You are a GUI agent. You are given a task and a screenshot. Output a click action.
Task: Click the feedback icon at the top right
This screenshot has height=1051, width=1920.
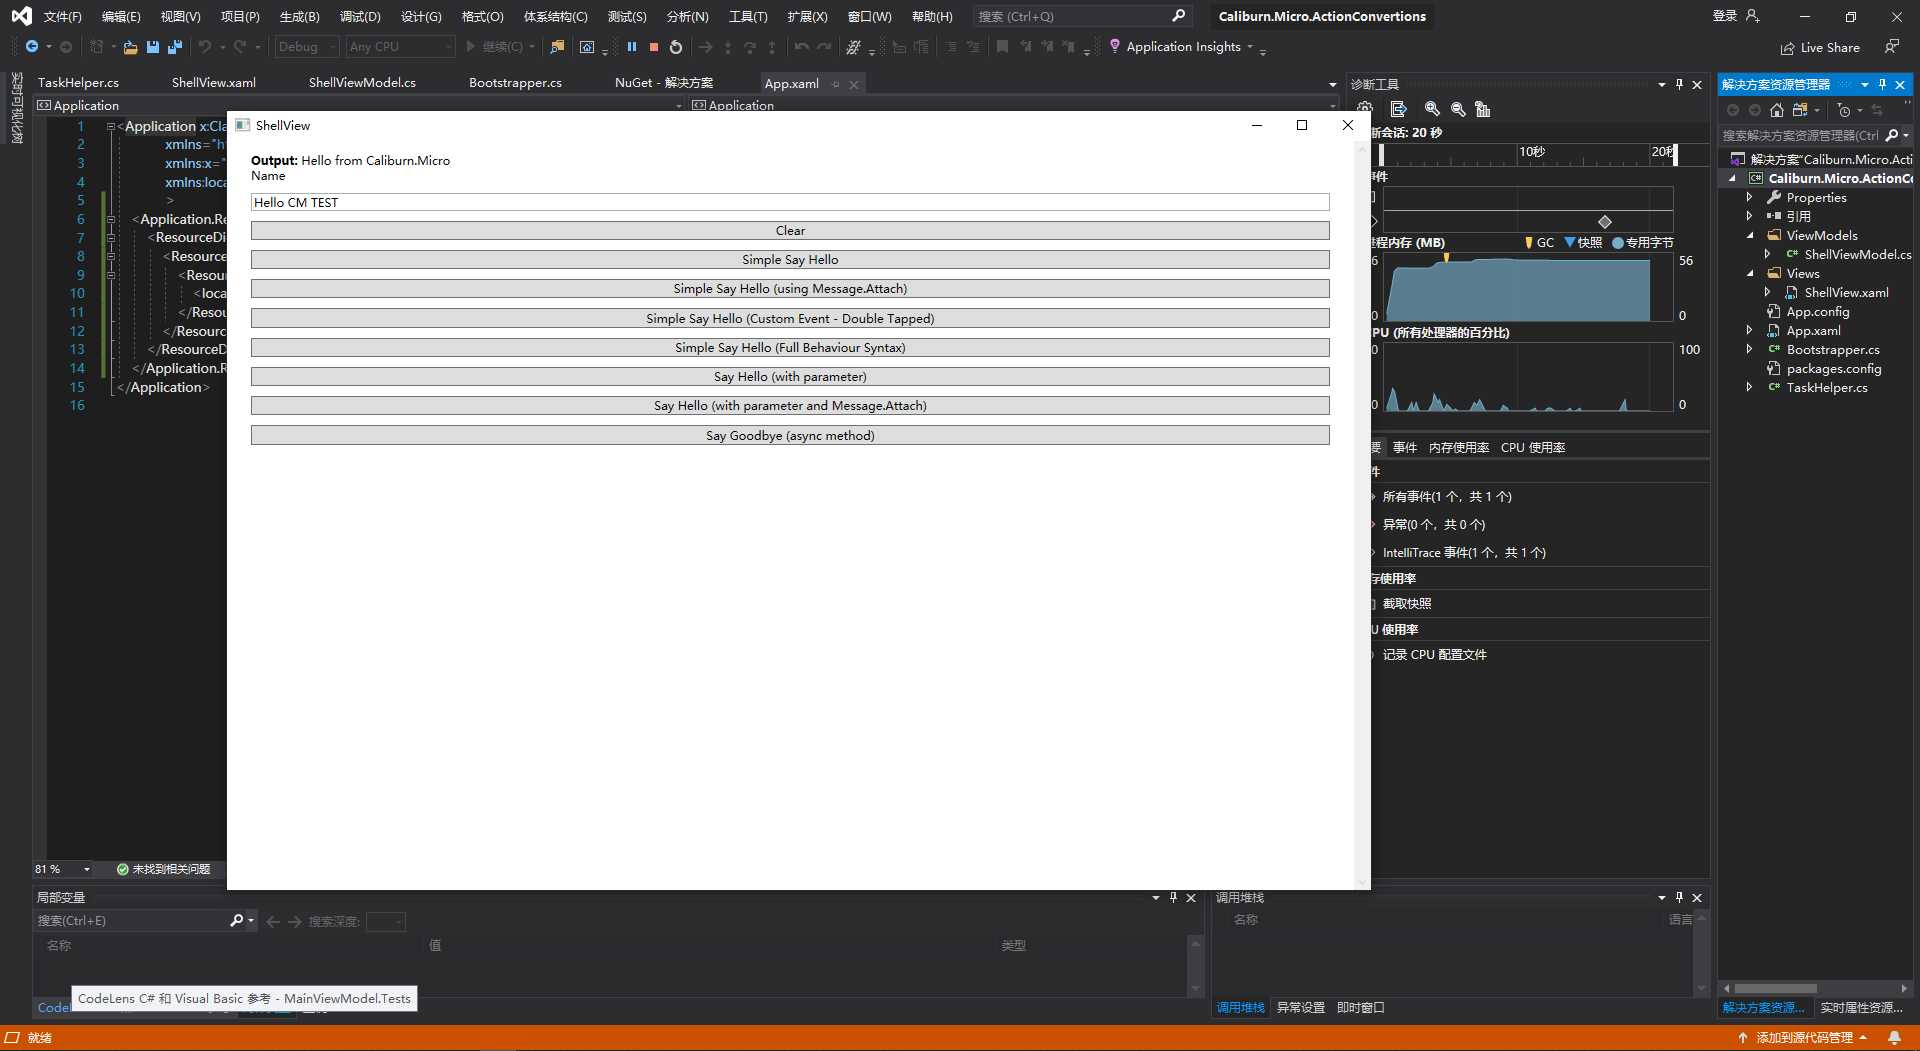pos(1892,47)
